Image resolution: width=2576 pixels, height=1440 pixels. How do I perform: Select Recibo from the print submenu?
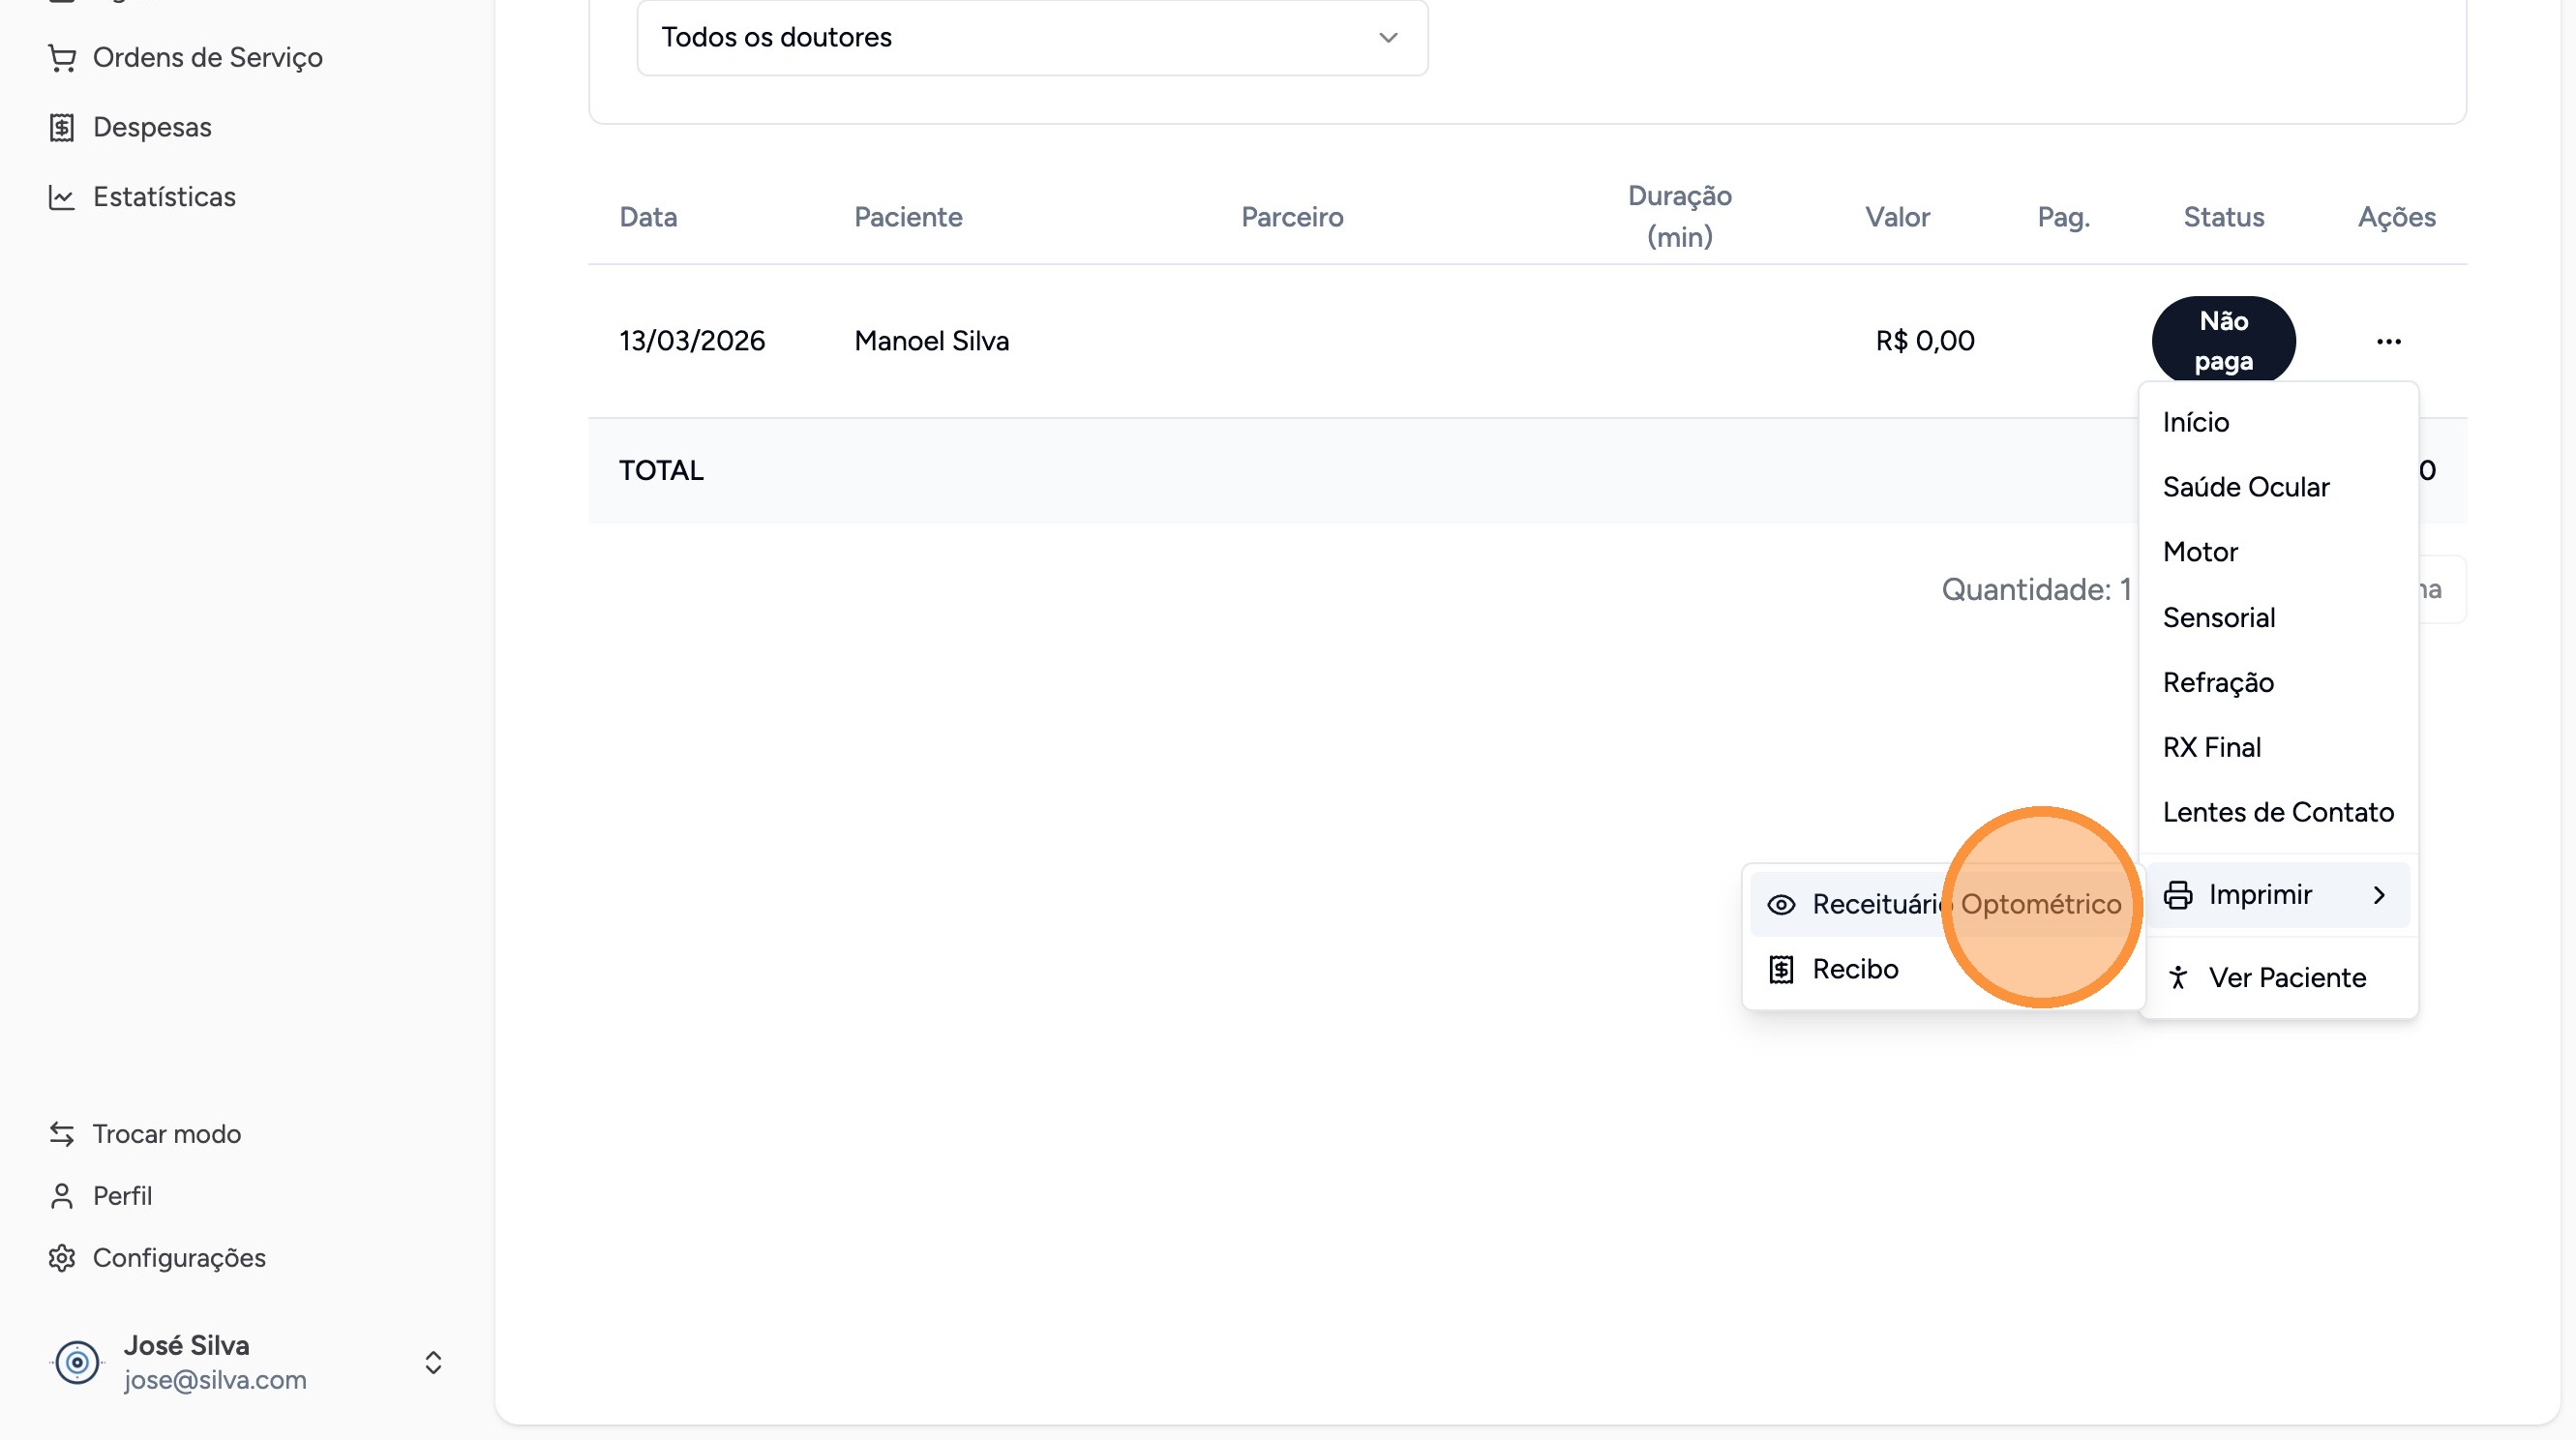click(1855, 969)
